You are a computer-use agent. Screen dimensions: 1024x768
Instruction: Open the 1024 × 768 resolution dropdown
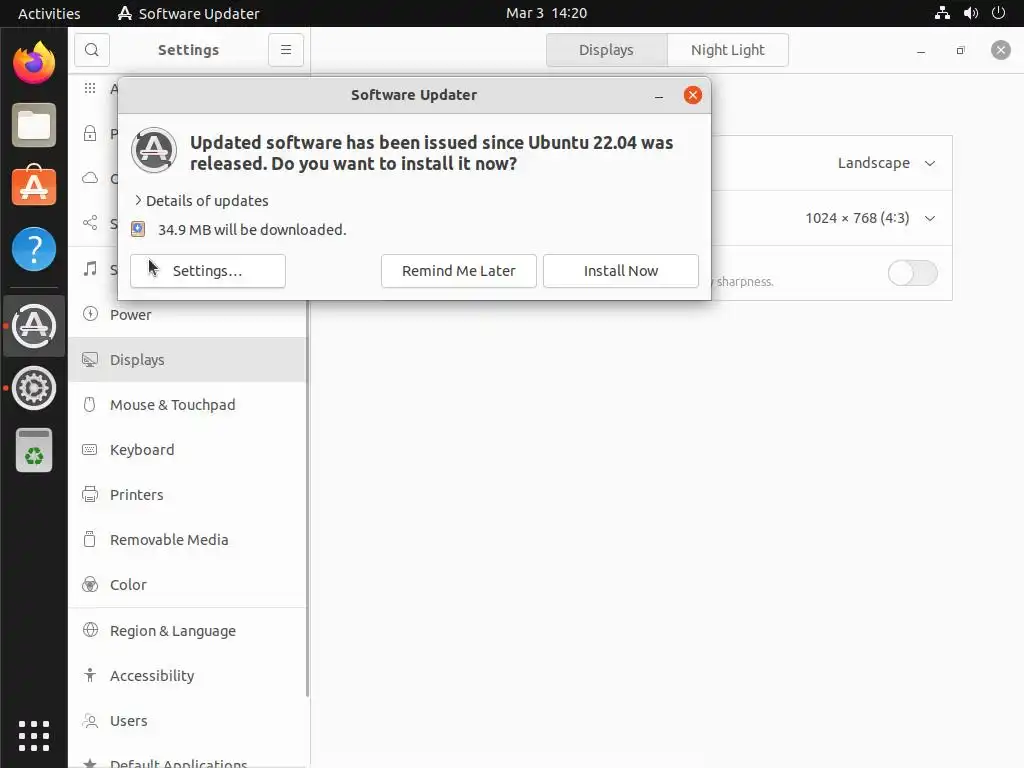(871, 217)
